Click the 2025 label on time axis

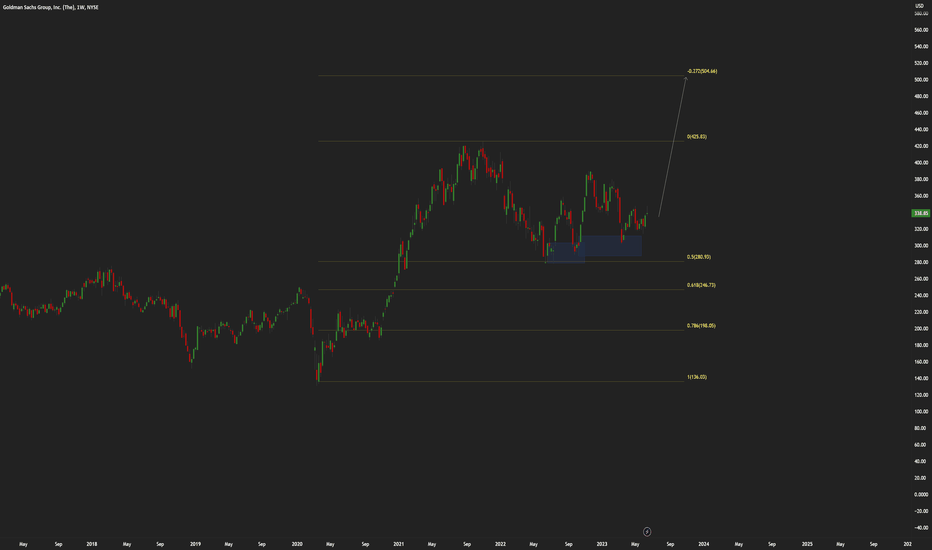pos(807,544)
